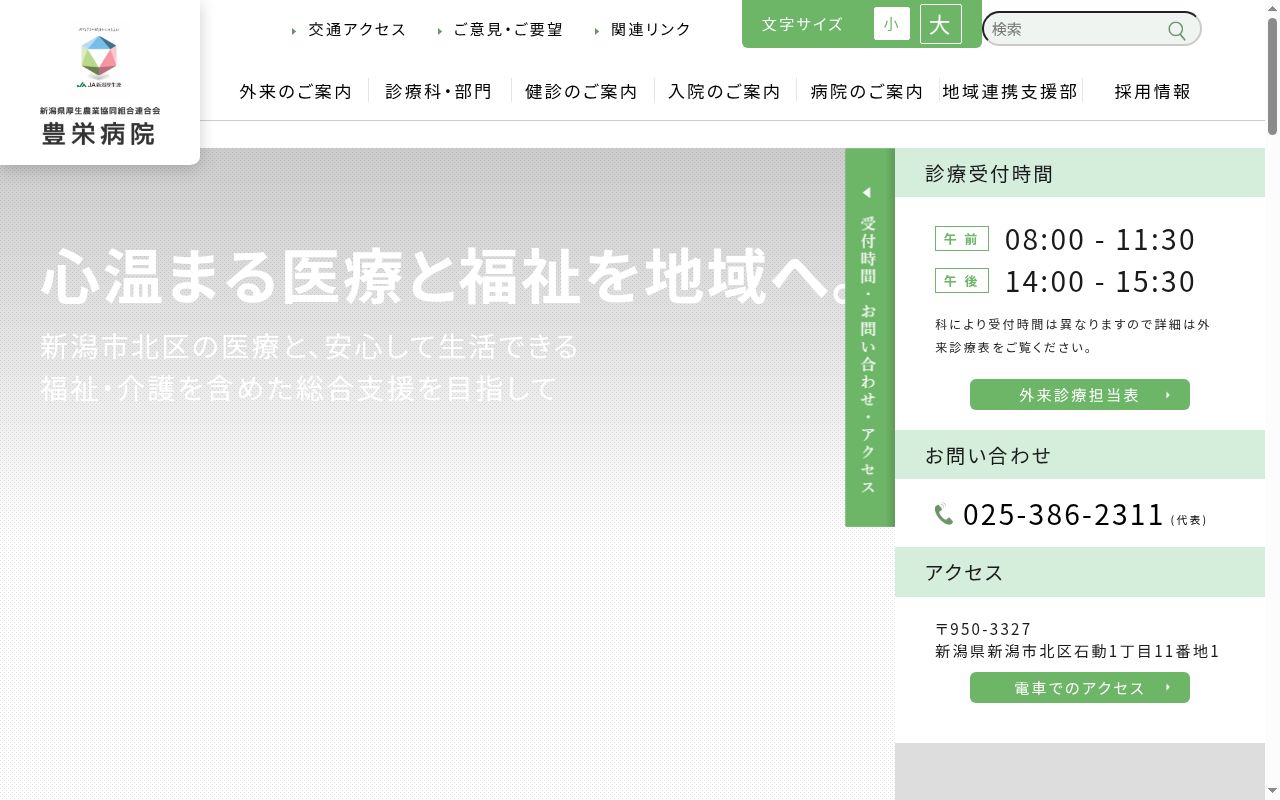Screen dimensions: 1280x800
Task: Open the 入院のご案内 menu
Action: click(x=725, y=91)
